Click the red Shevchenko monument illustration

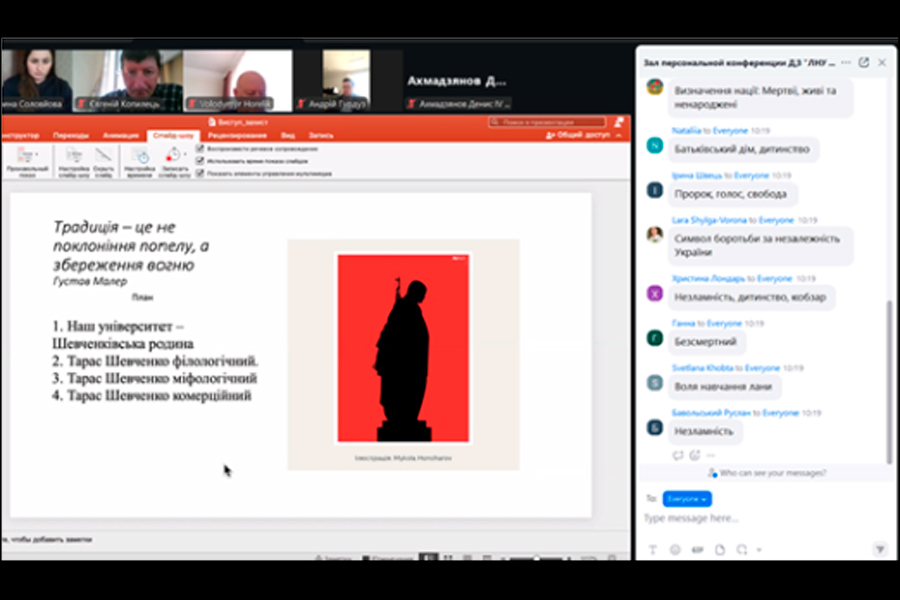coord(403,349)
